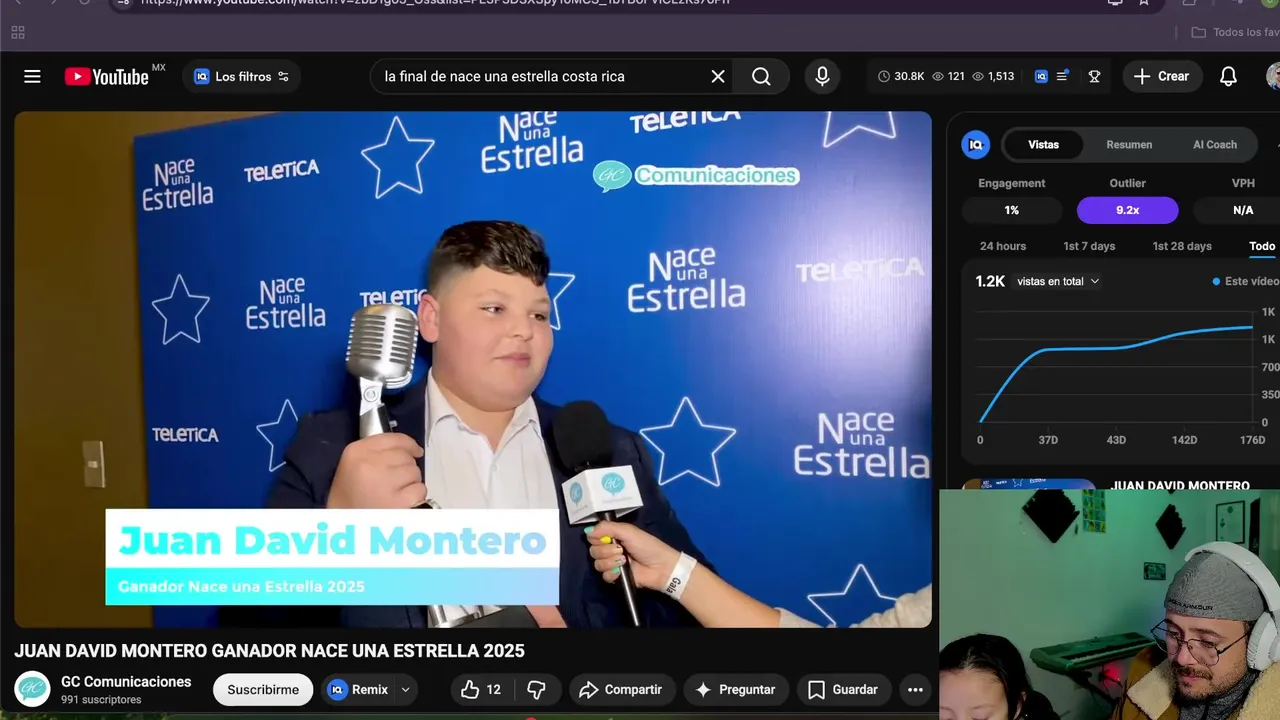Open the vidIQ Los filtros button

tap(241, 76)
